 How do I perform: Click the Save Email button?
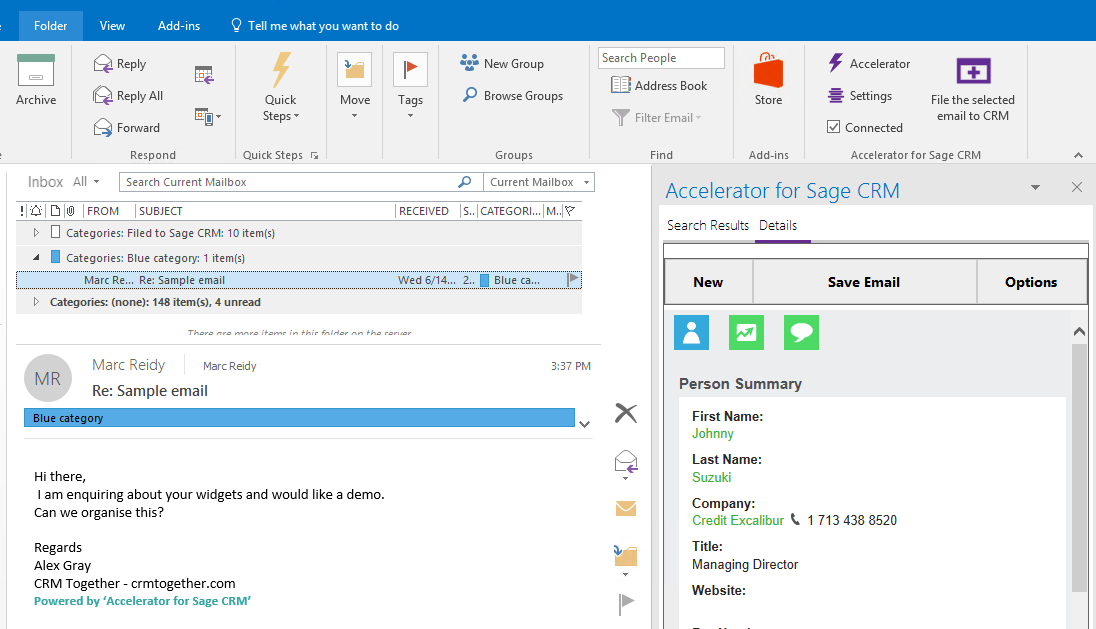click(864, 282)
